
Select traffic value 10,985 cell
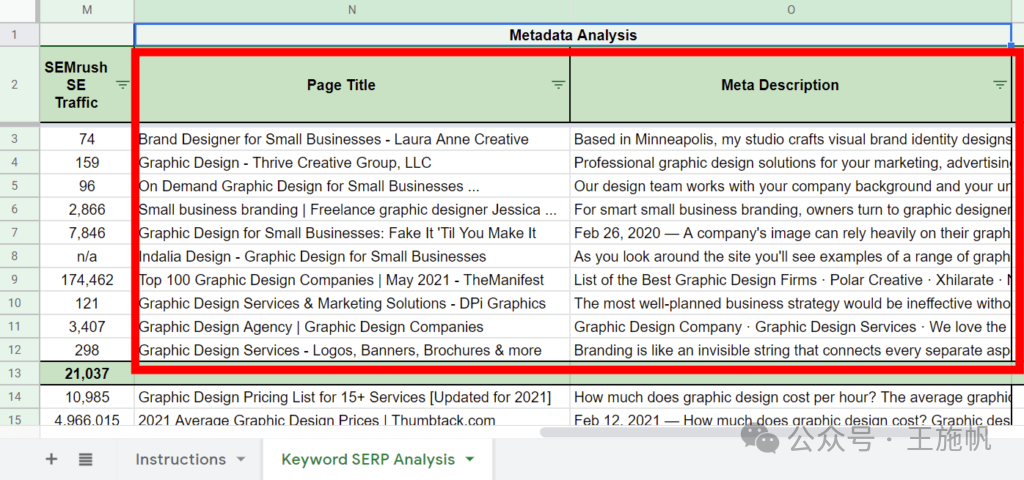coord(87,397)
